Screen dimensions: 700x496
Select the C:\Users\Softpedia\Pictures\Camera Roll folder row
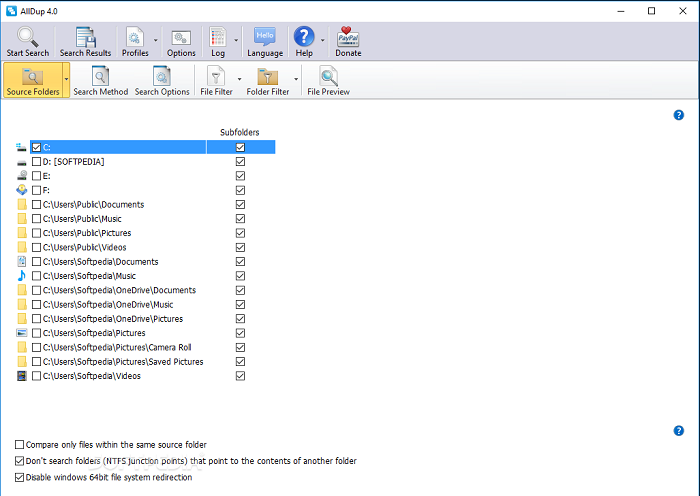point(120,348)
